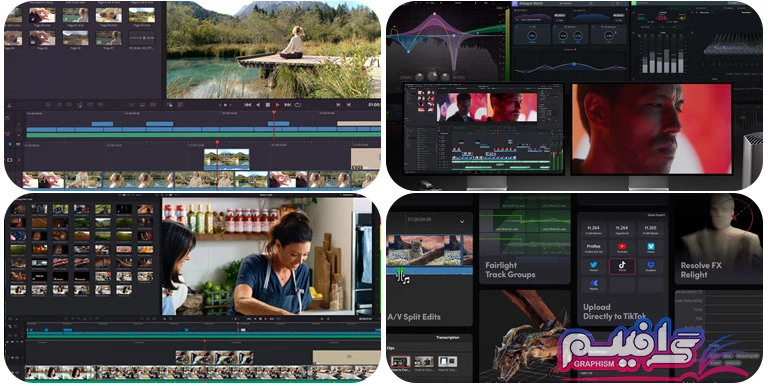Click A/V Split Edits label
Viewport: 768px width, 386px height.
click(414, 317)
